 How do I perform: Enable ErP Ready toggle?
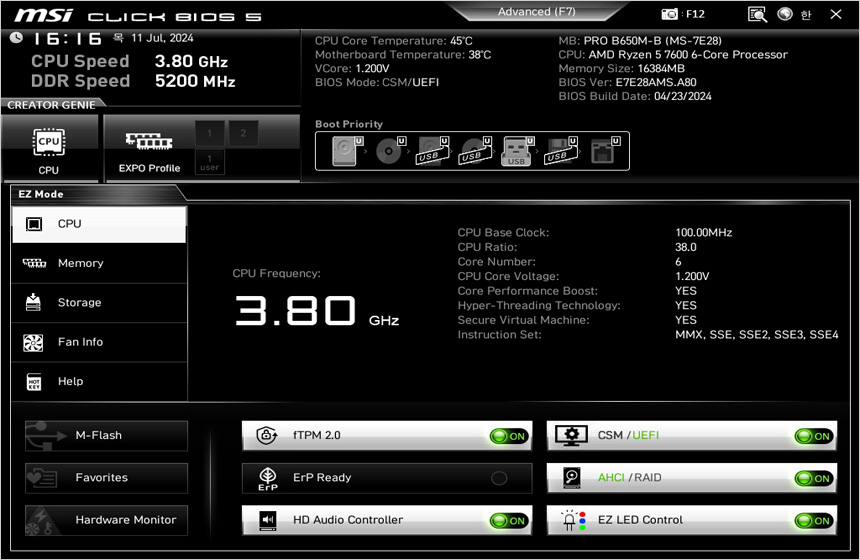(x=499, y=479)
